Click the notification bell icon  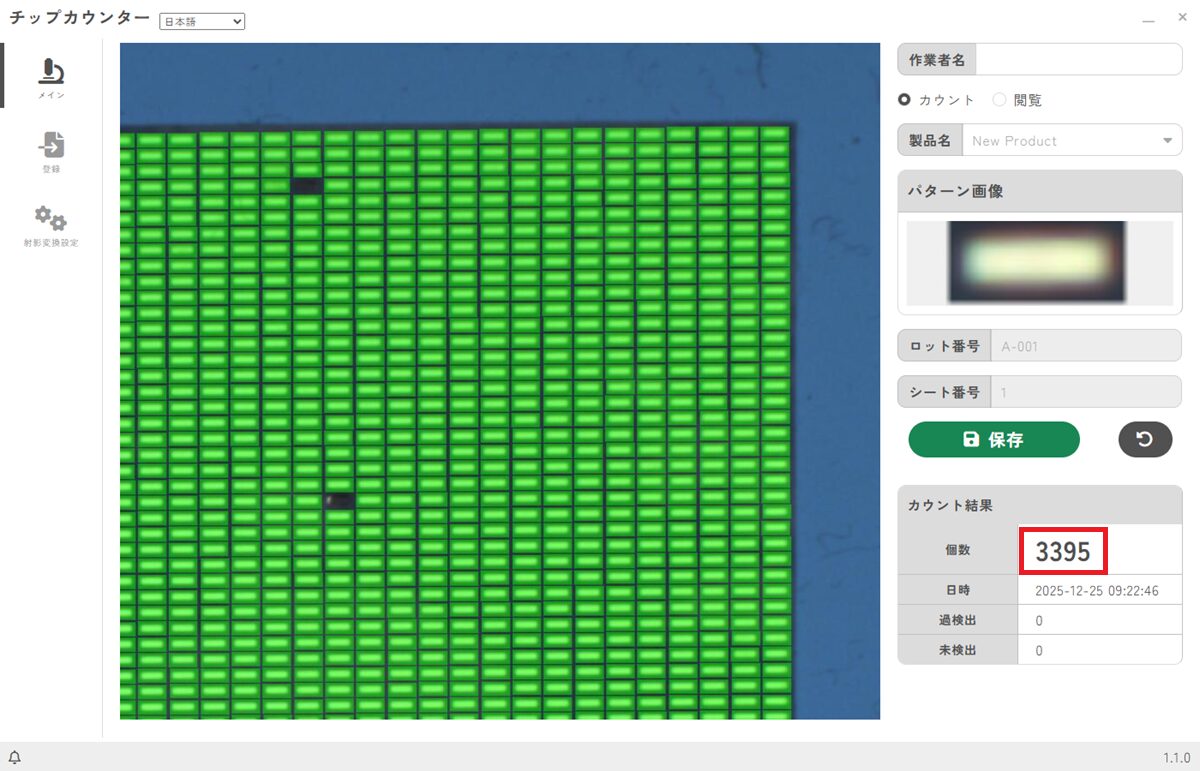pos(15,757)
